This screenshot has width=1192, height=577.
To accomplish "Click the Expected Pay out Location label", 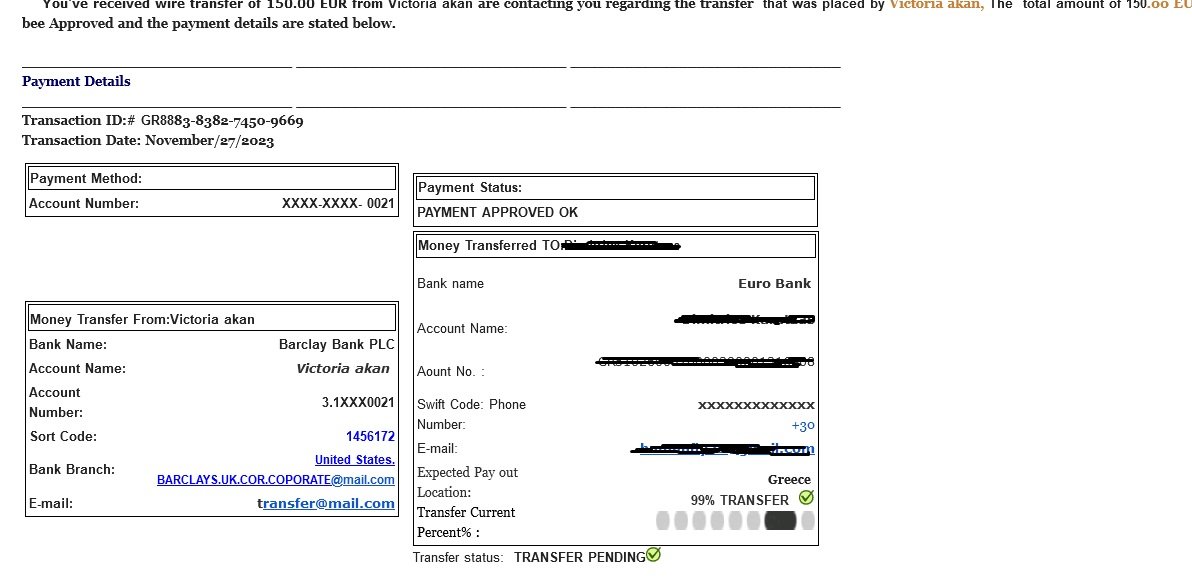I will (x=467, y=482).
